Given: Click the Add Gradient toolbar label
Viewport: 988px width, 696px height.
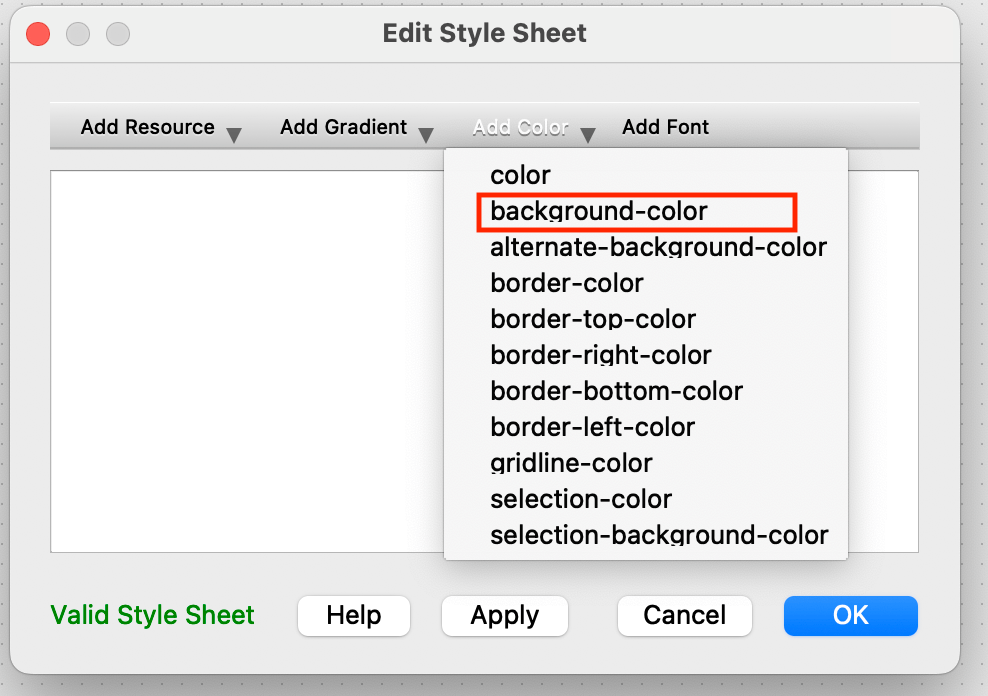Looking at the screenshot, I should click(x=343, y=127).
